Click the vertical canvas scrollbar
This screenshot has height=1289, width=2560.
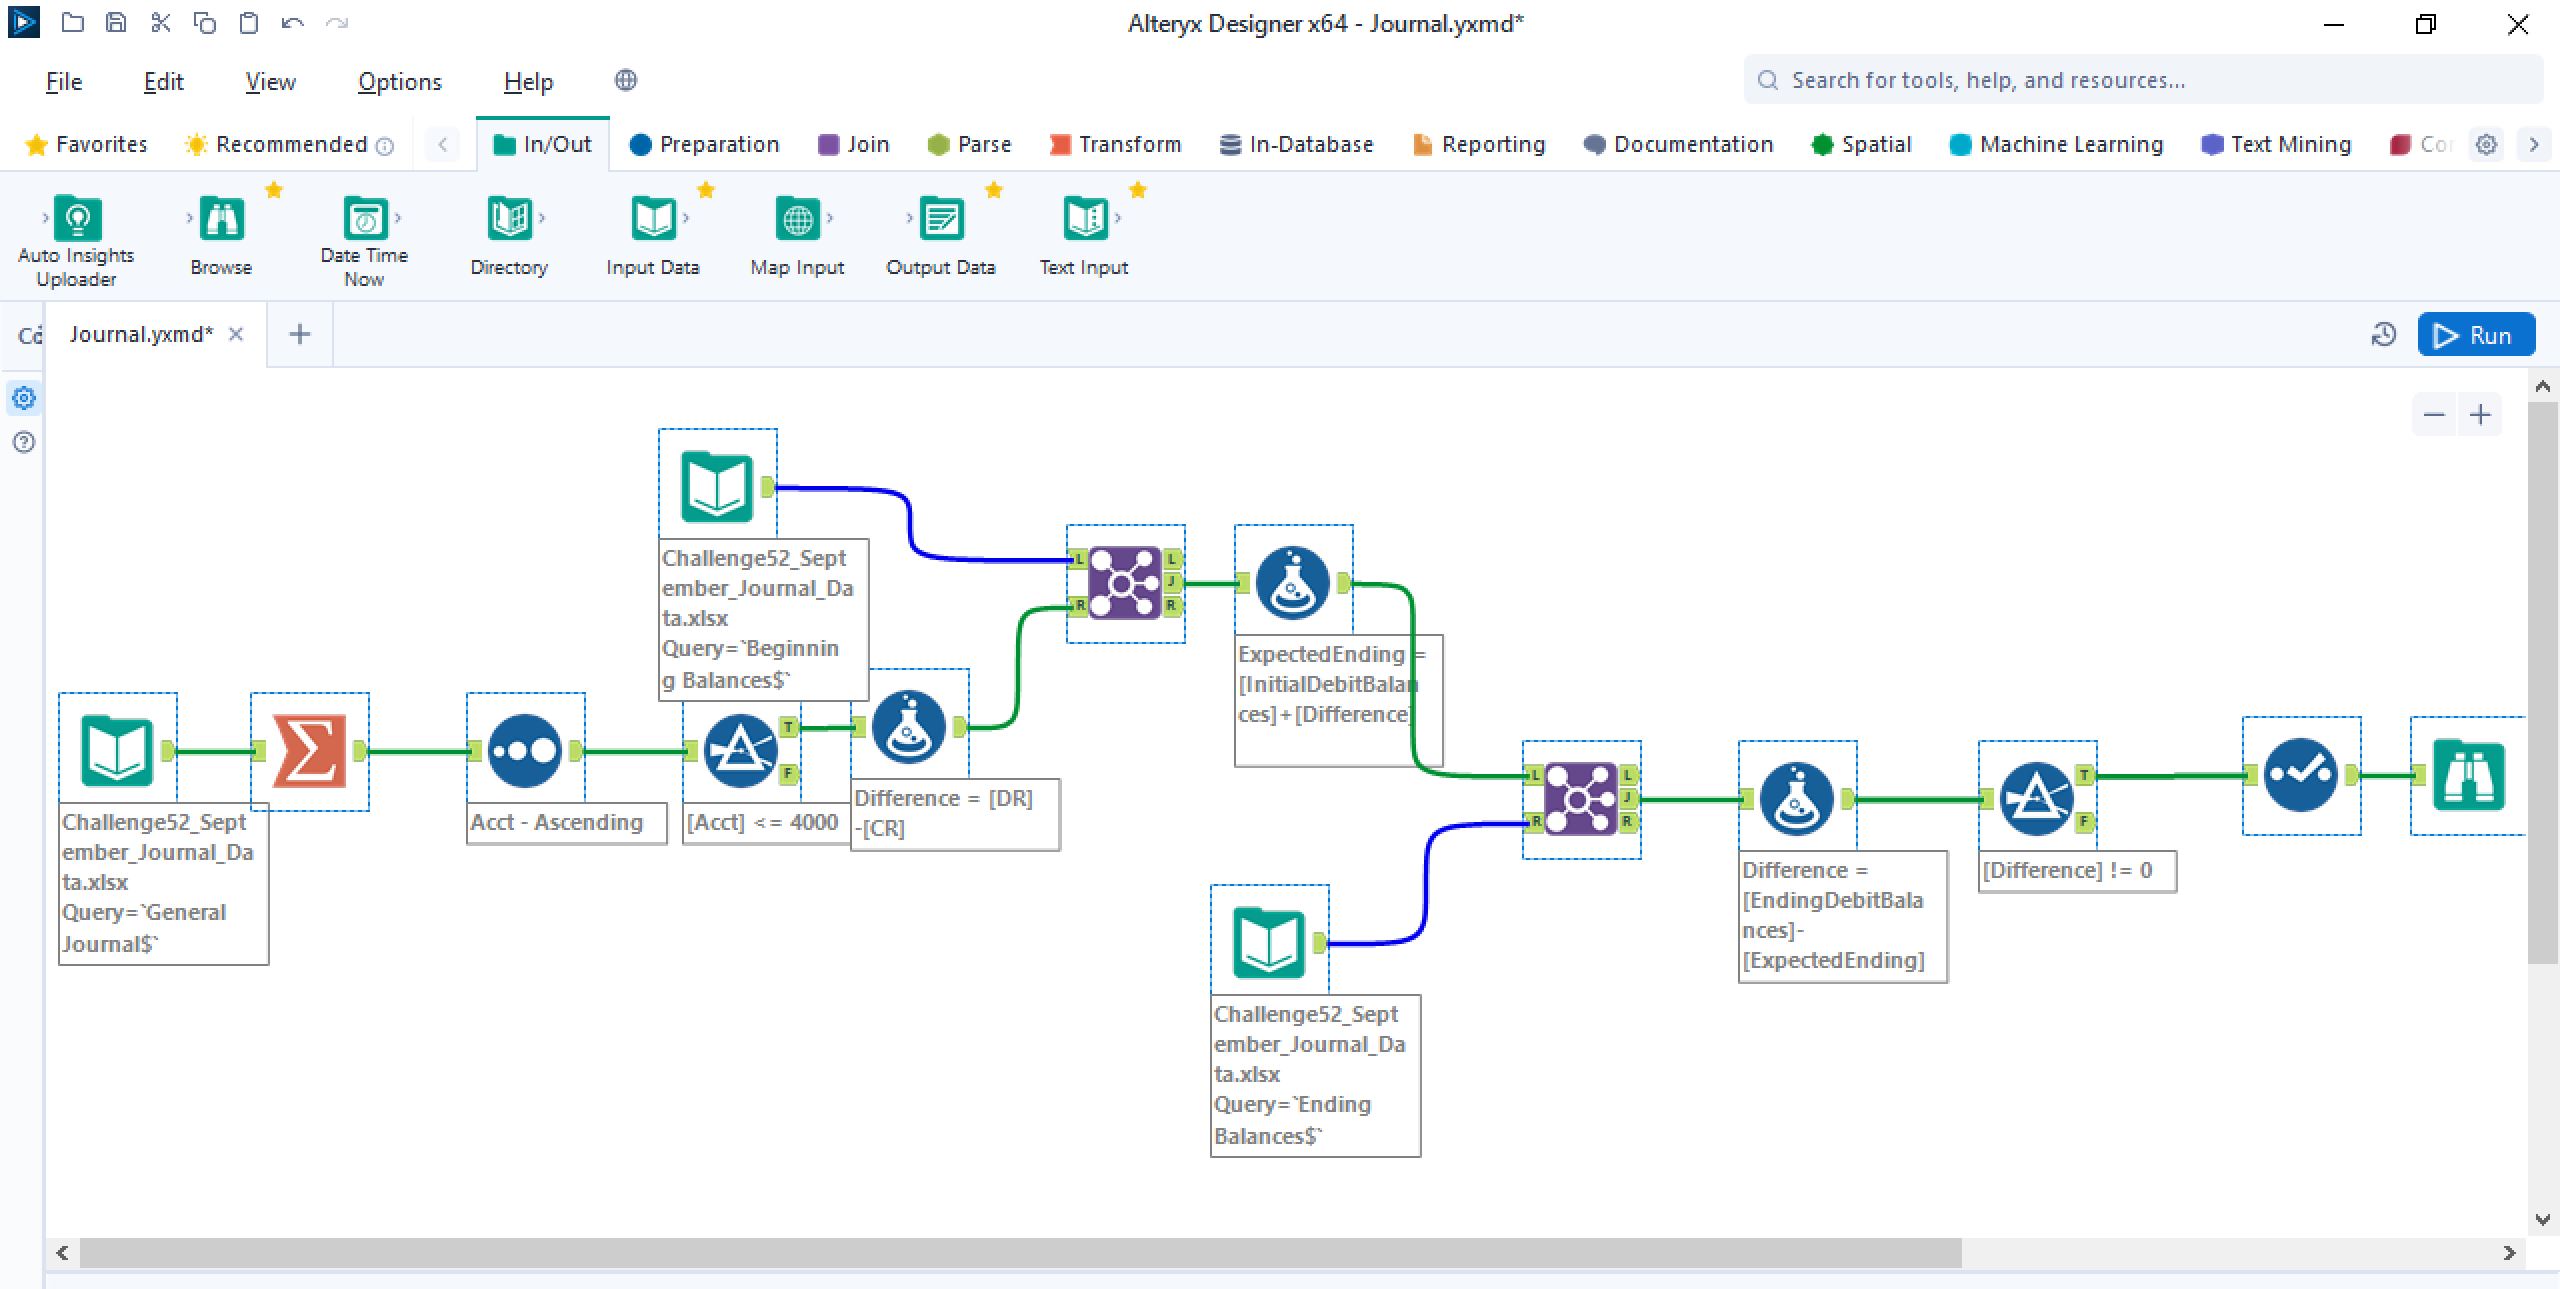tap(2542, 683)
